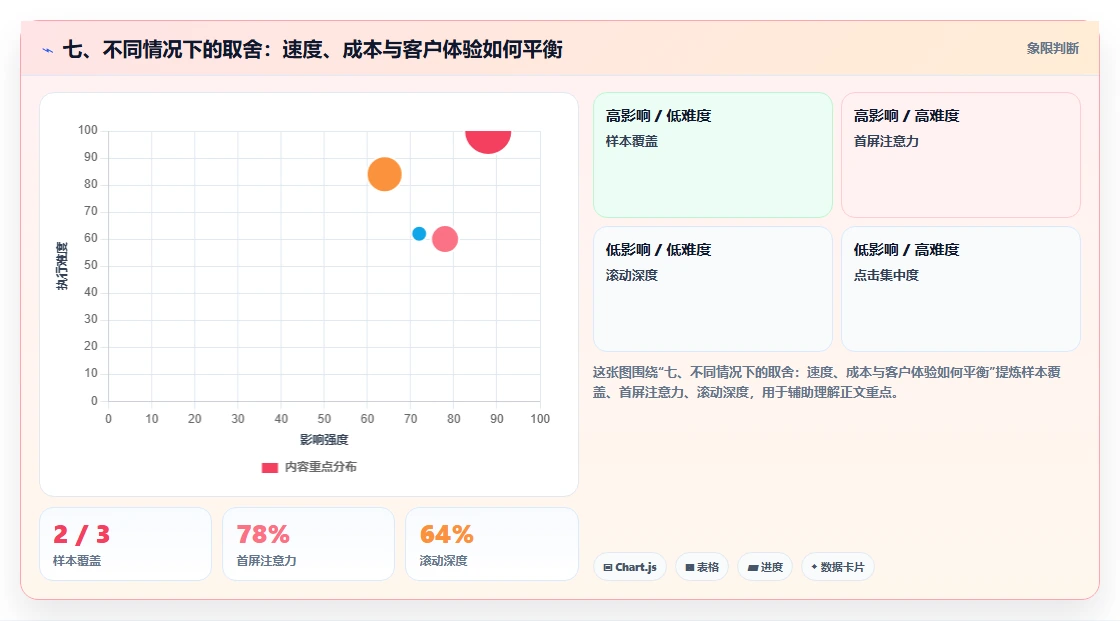This screenshot has height=621, width=1120.
Task: Click the 影响强度 x-axis label
Action: tap(324, 439)
